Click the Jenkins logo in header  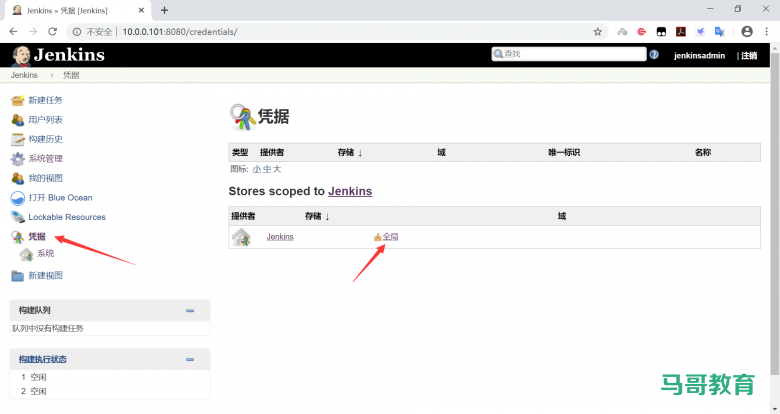tap(58, 55)
